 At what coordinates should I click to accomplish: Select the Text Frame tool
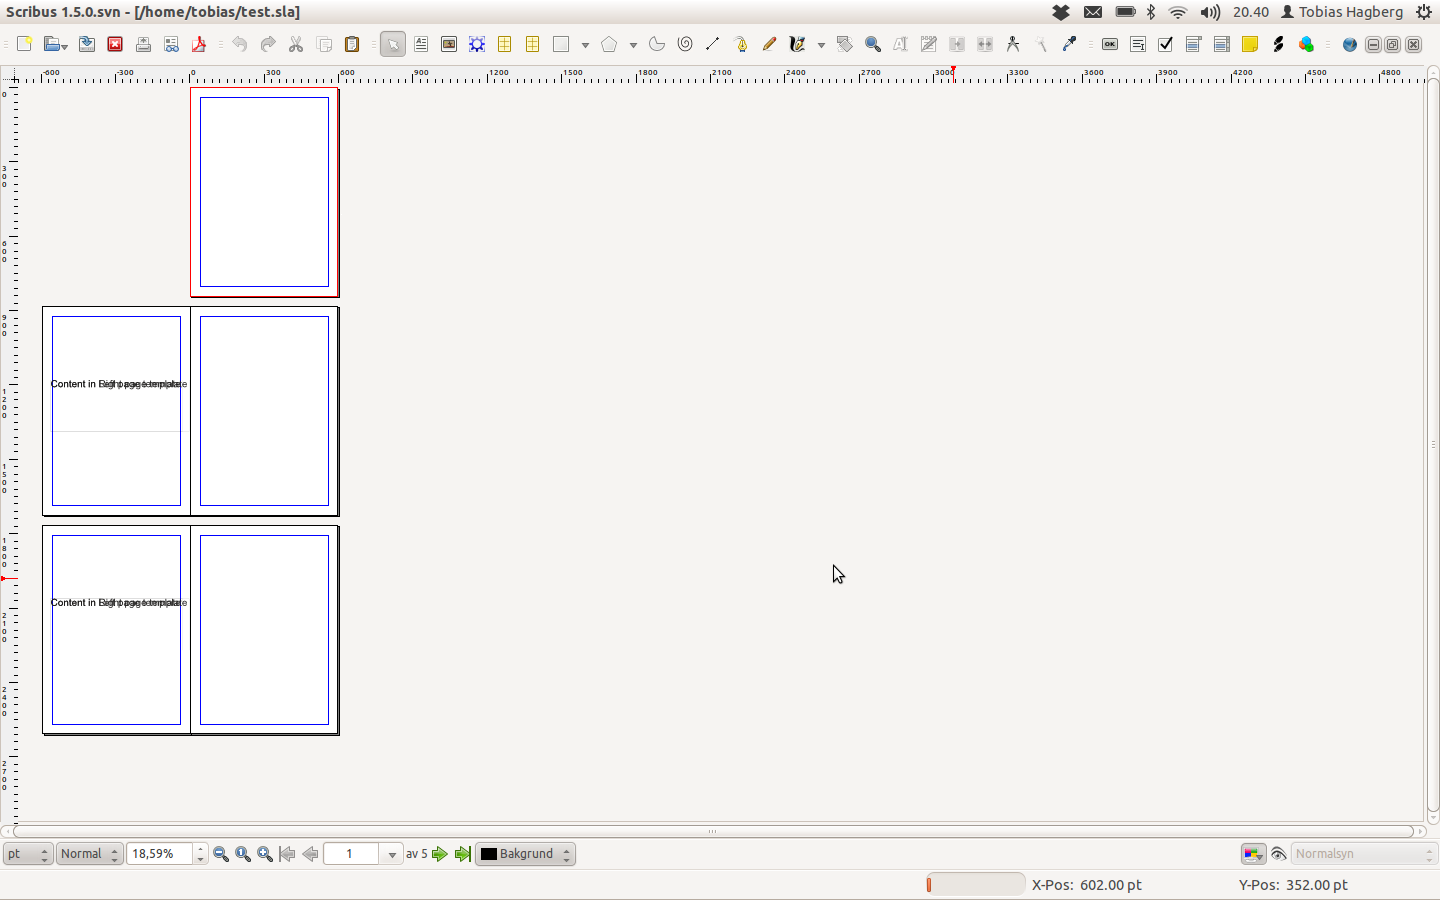coord(421,44)
